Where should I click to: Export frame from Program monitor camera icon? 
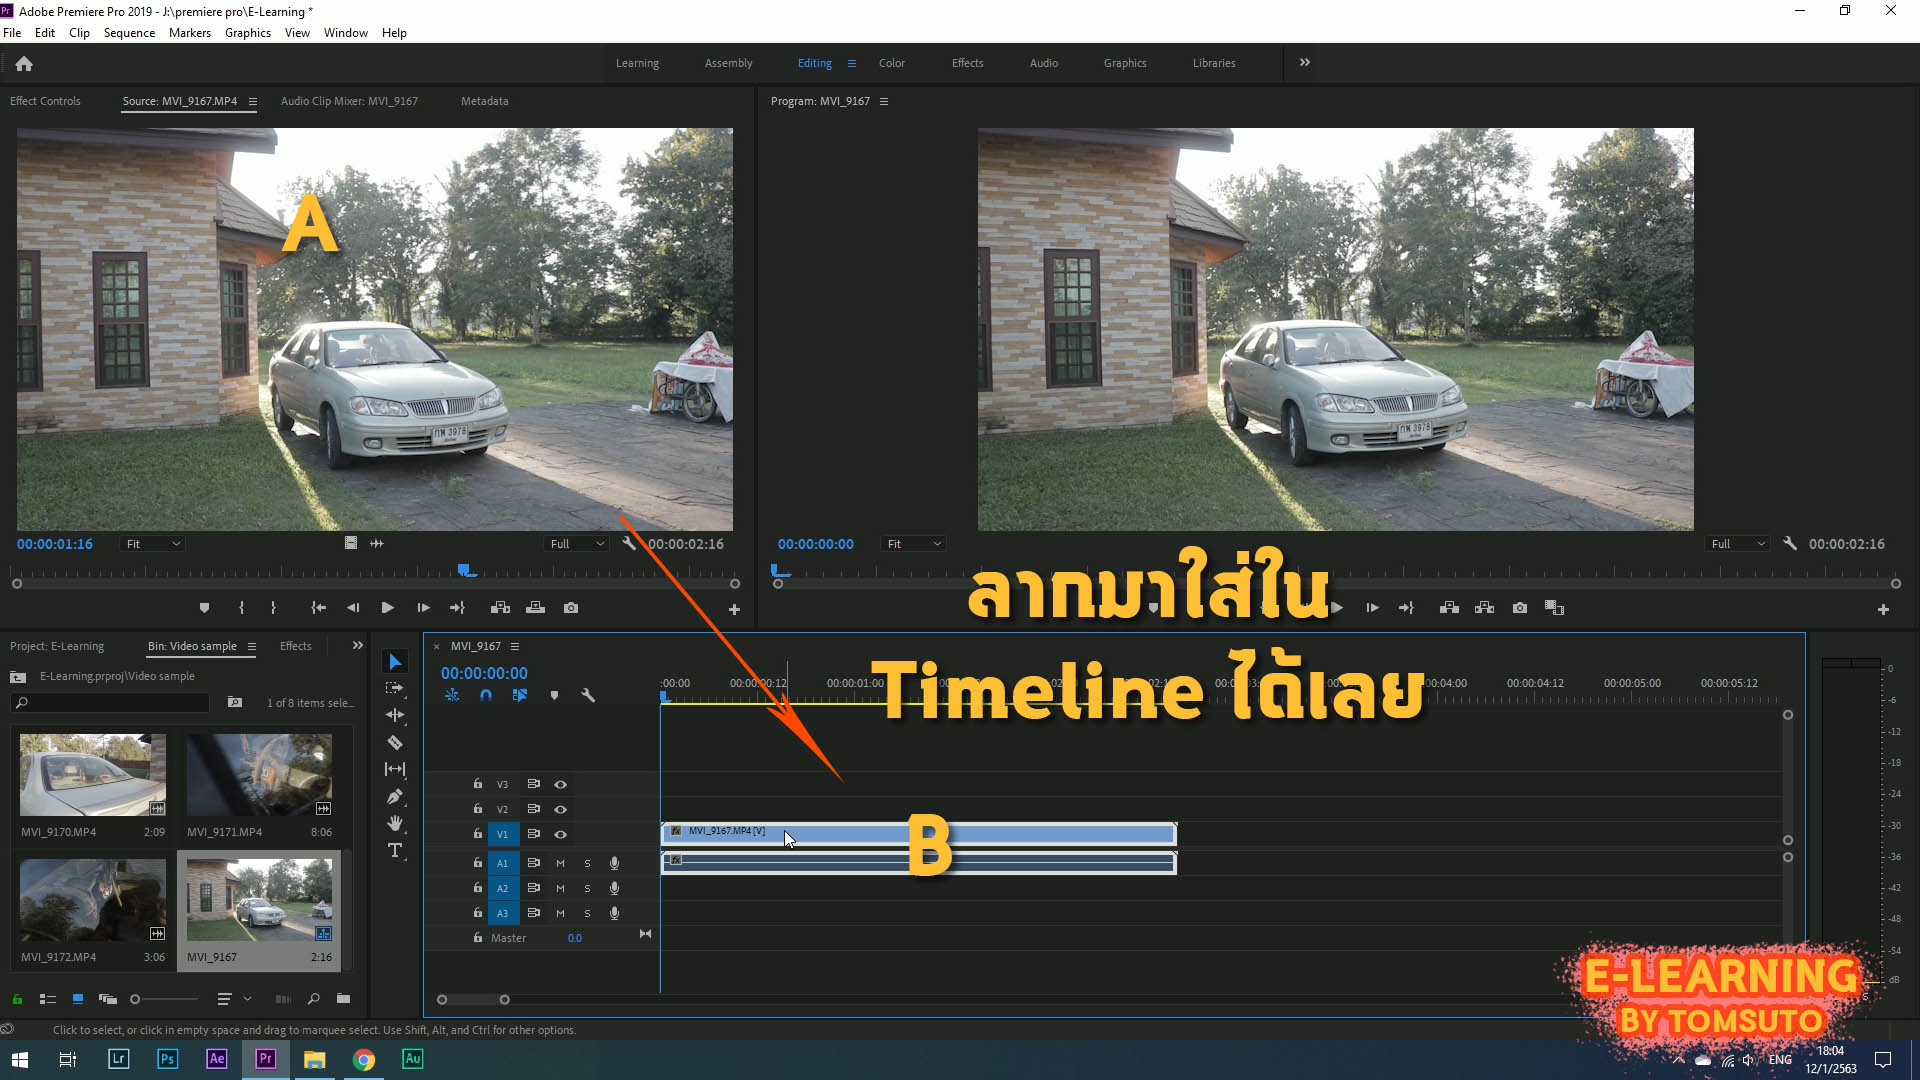(x=1520, y=607)
